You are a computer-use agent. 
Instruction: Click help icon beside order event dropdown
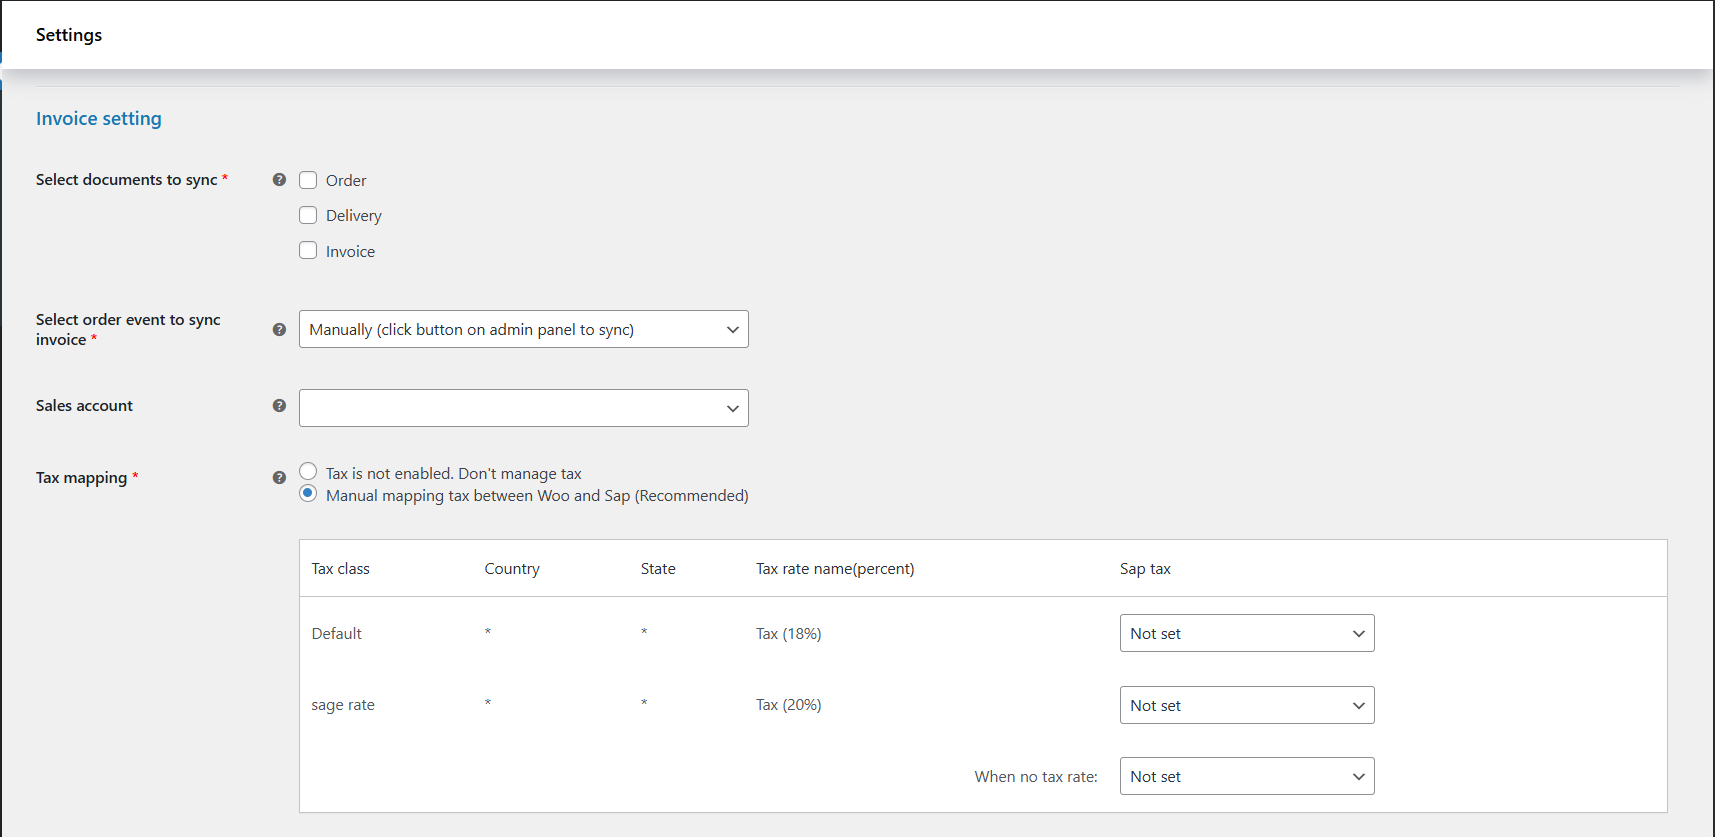[x=279, y=330]
